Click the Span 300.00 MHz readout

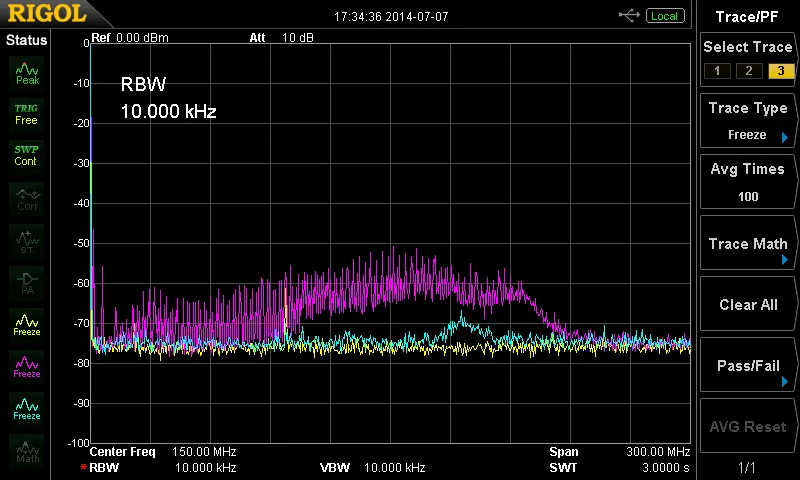pyautogui.click(x=619, y=452)
